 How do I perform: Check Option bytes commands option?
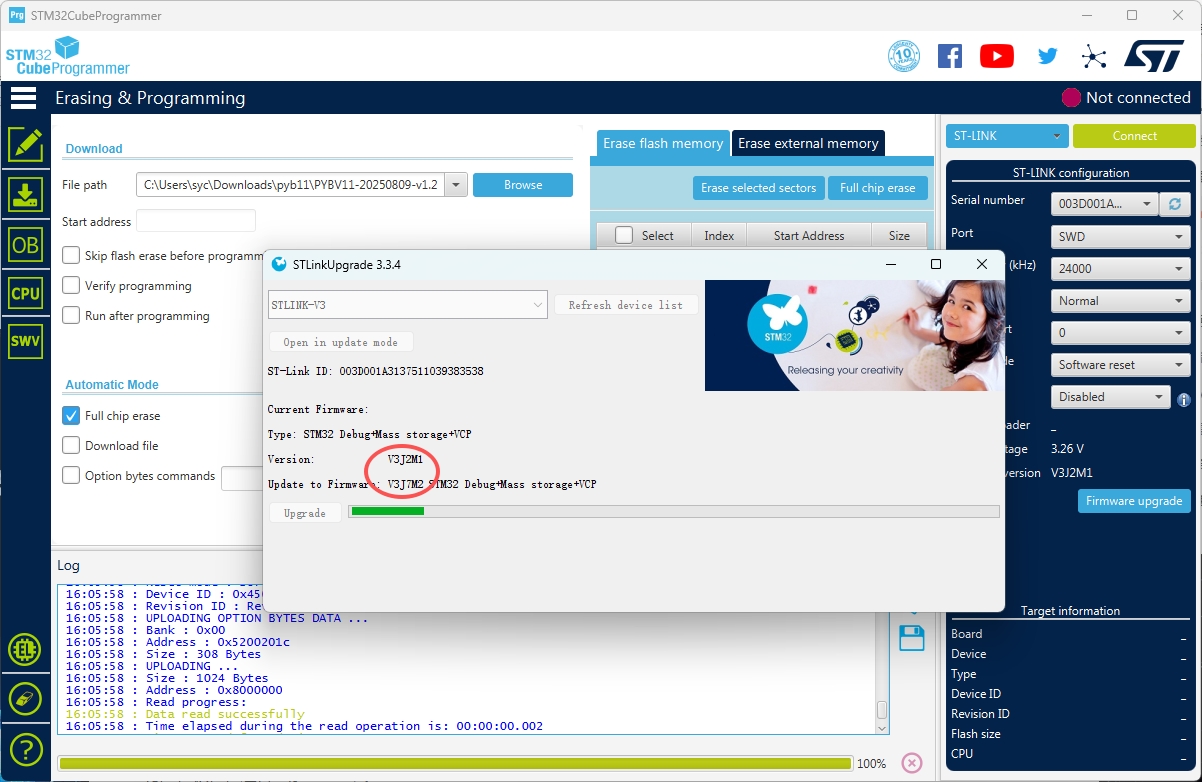click(71, 475)
